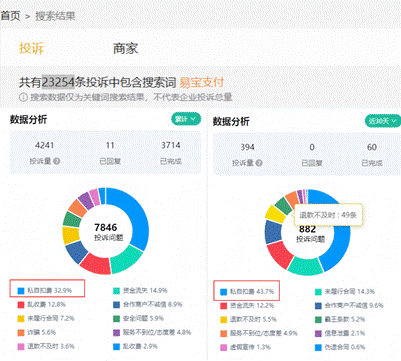Toggle the 未履行合同 7.2% legend item
This screenshot has height=361, width=401.
(x=46, y=318)
